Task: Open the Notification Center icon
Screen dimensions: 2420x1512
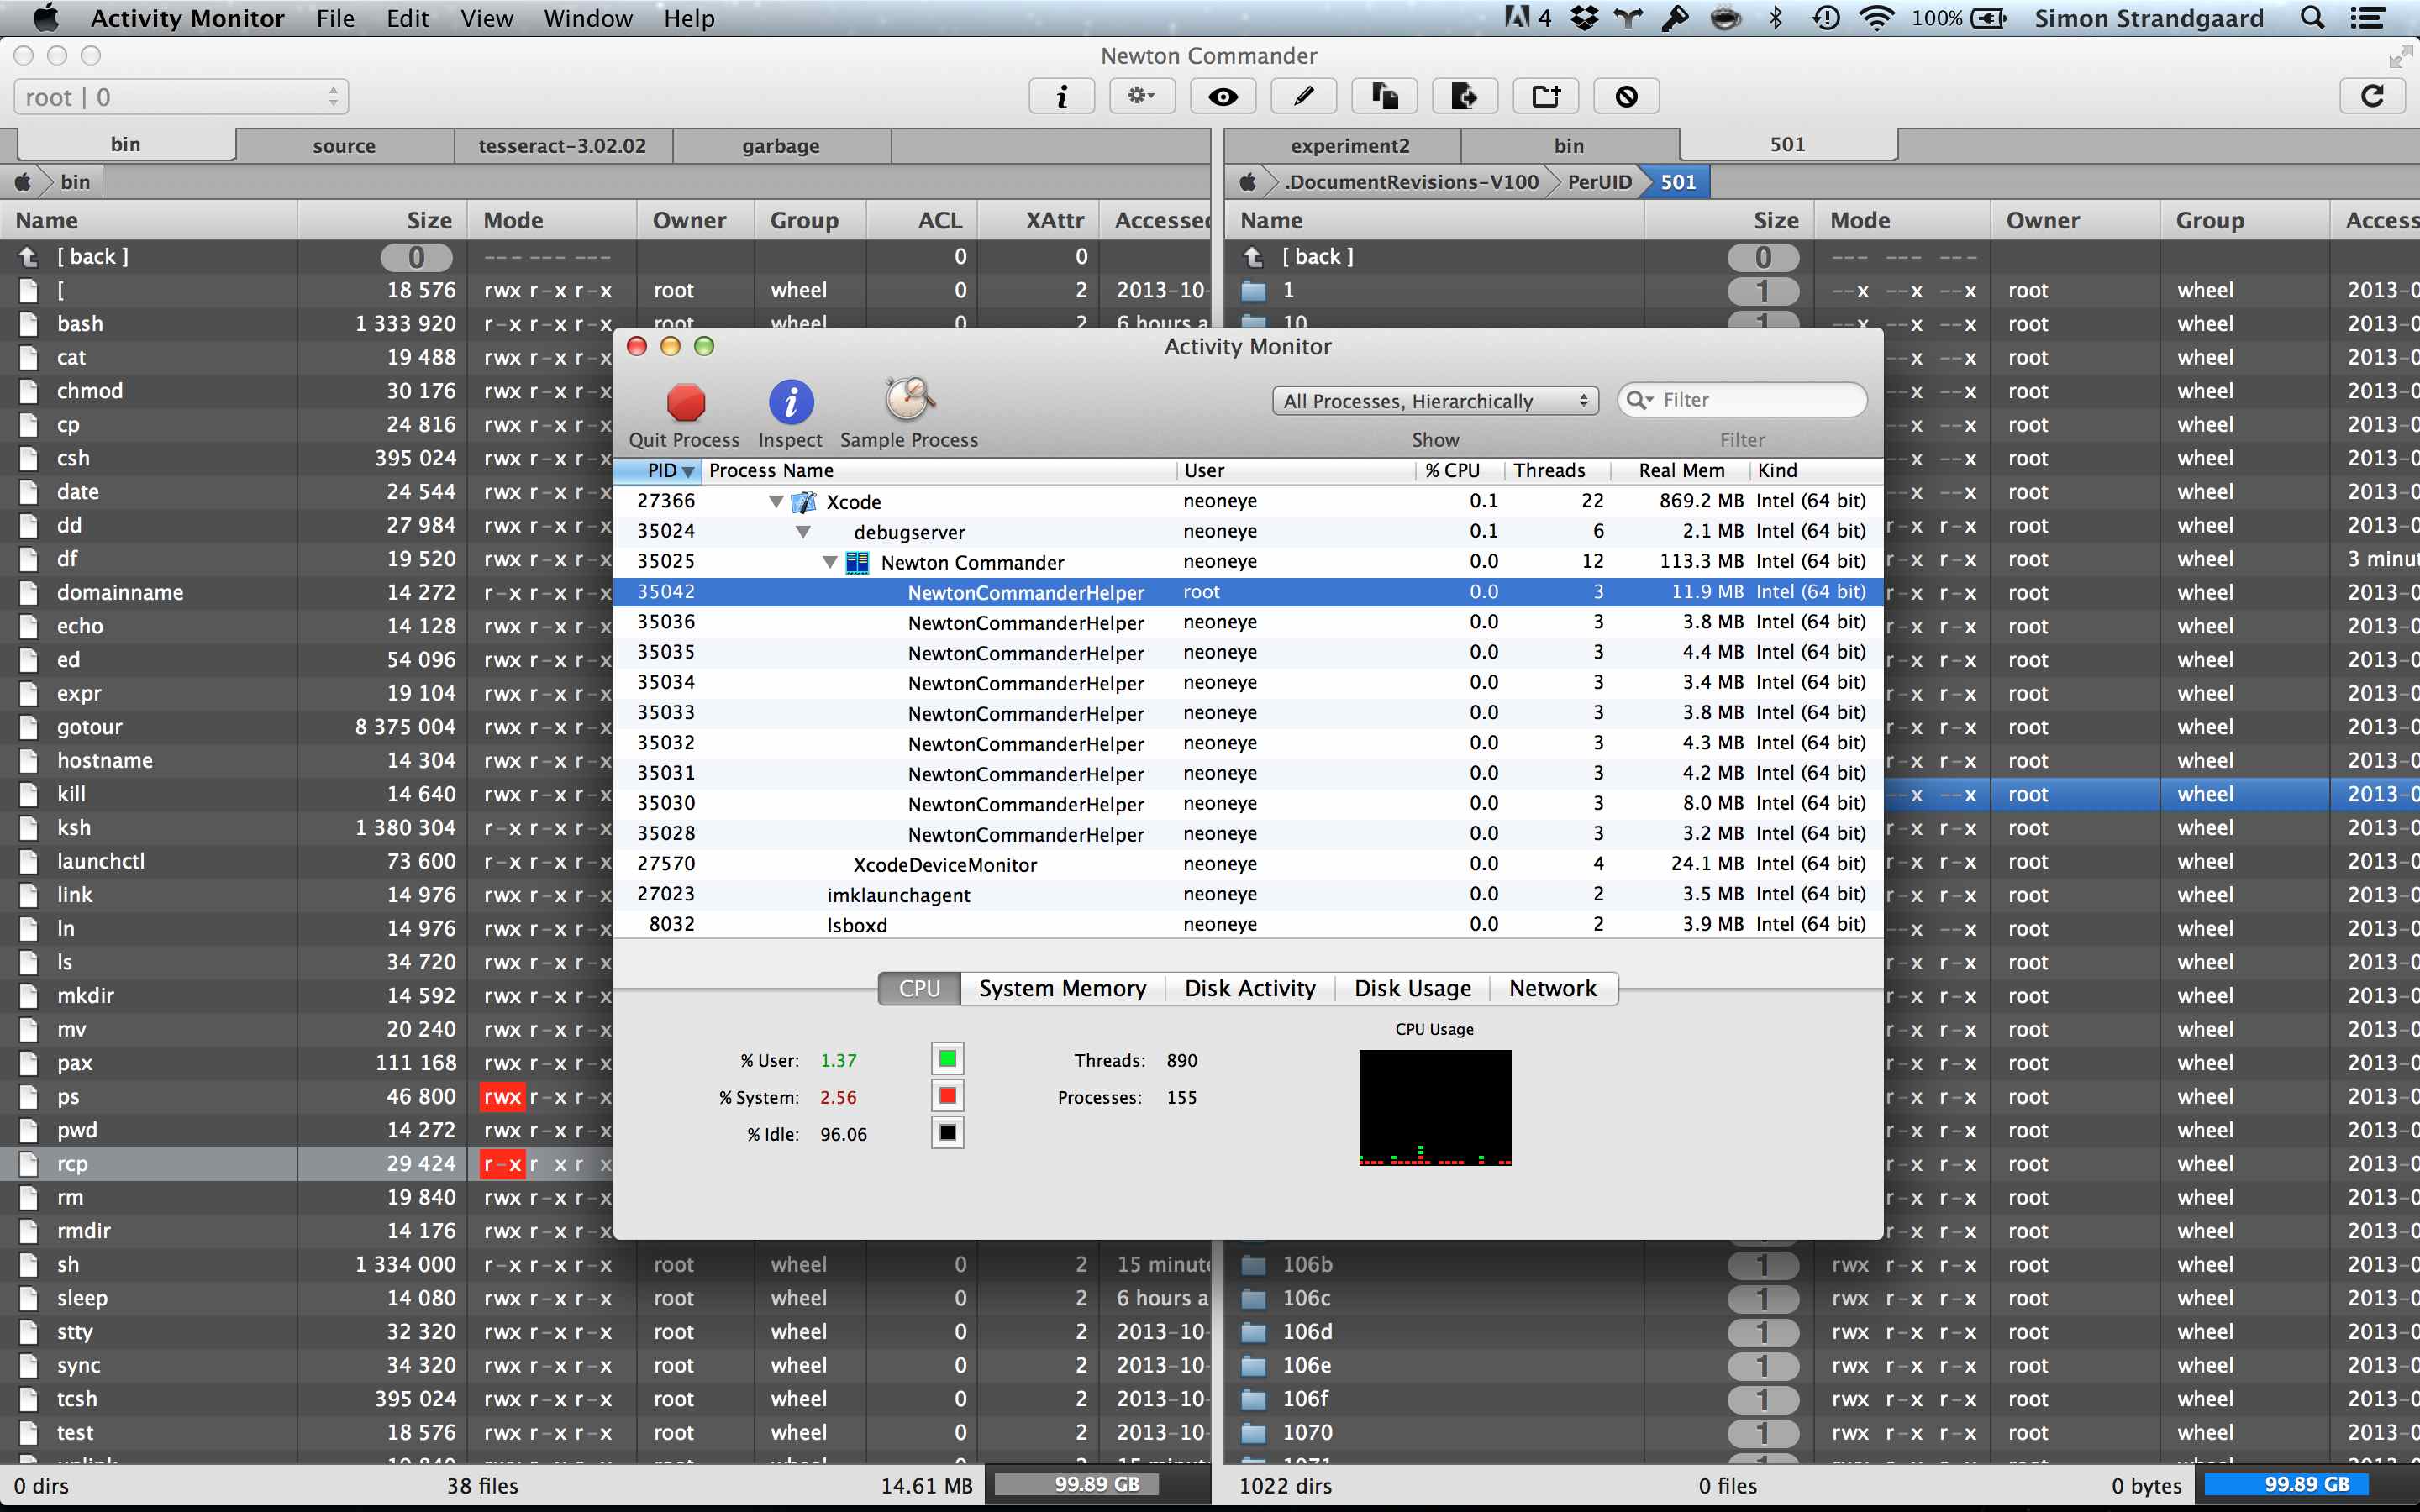Action: click(x=2367, y=18)
